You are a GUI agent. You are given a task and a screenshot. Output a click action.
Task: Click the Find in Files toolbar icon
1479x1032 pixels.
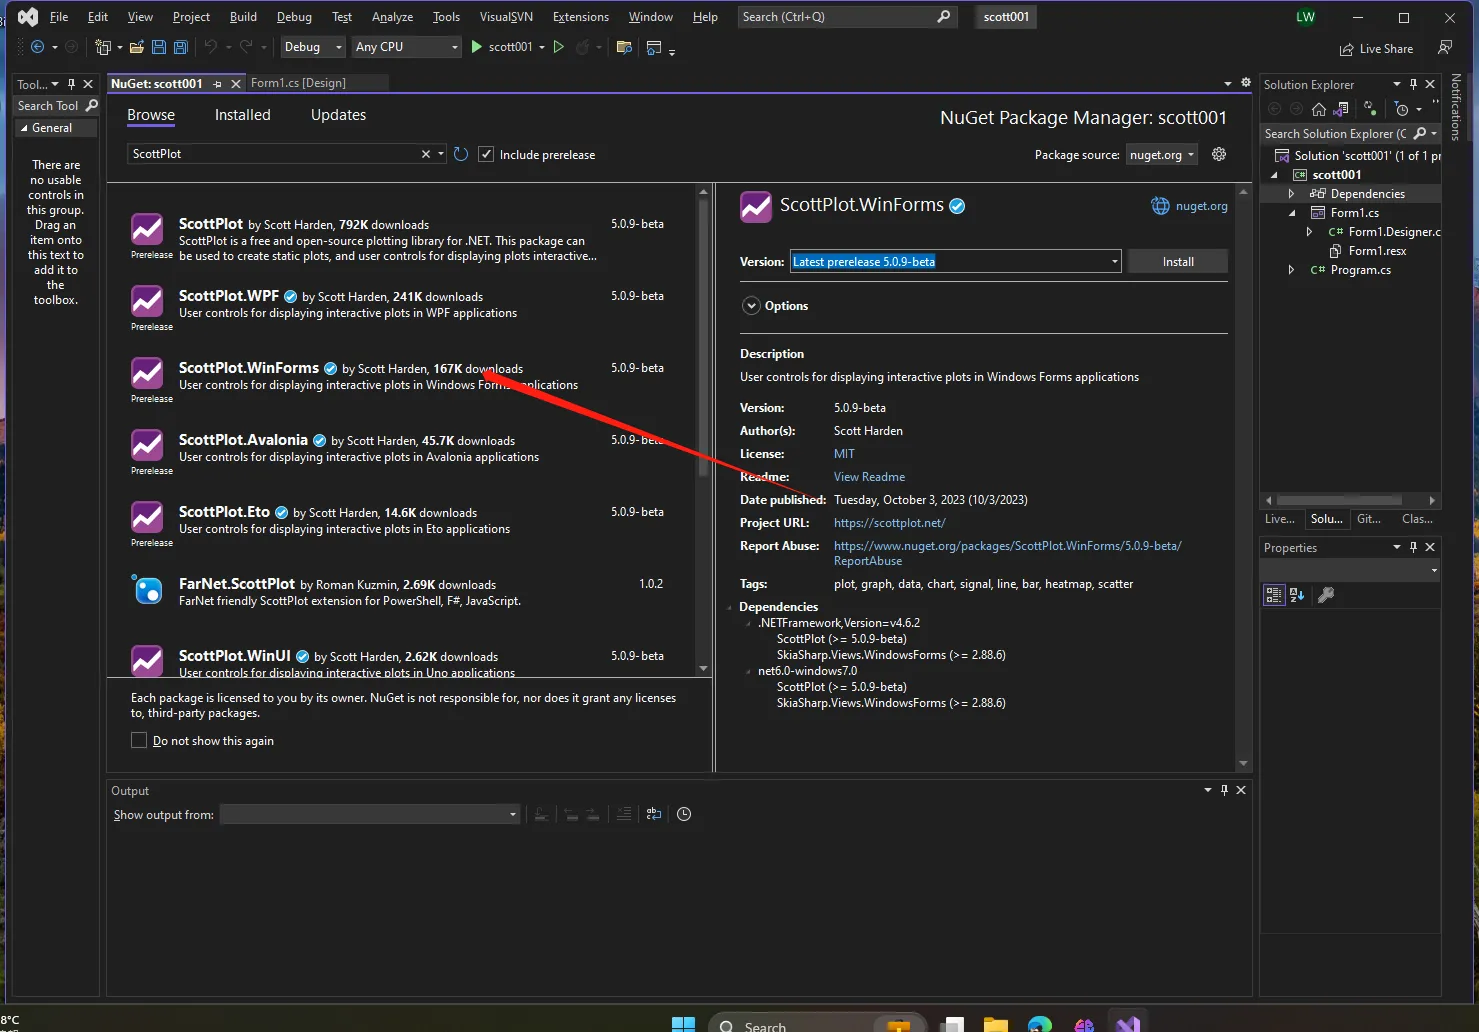624,47
